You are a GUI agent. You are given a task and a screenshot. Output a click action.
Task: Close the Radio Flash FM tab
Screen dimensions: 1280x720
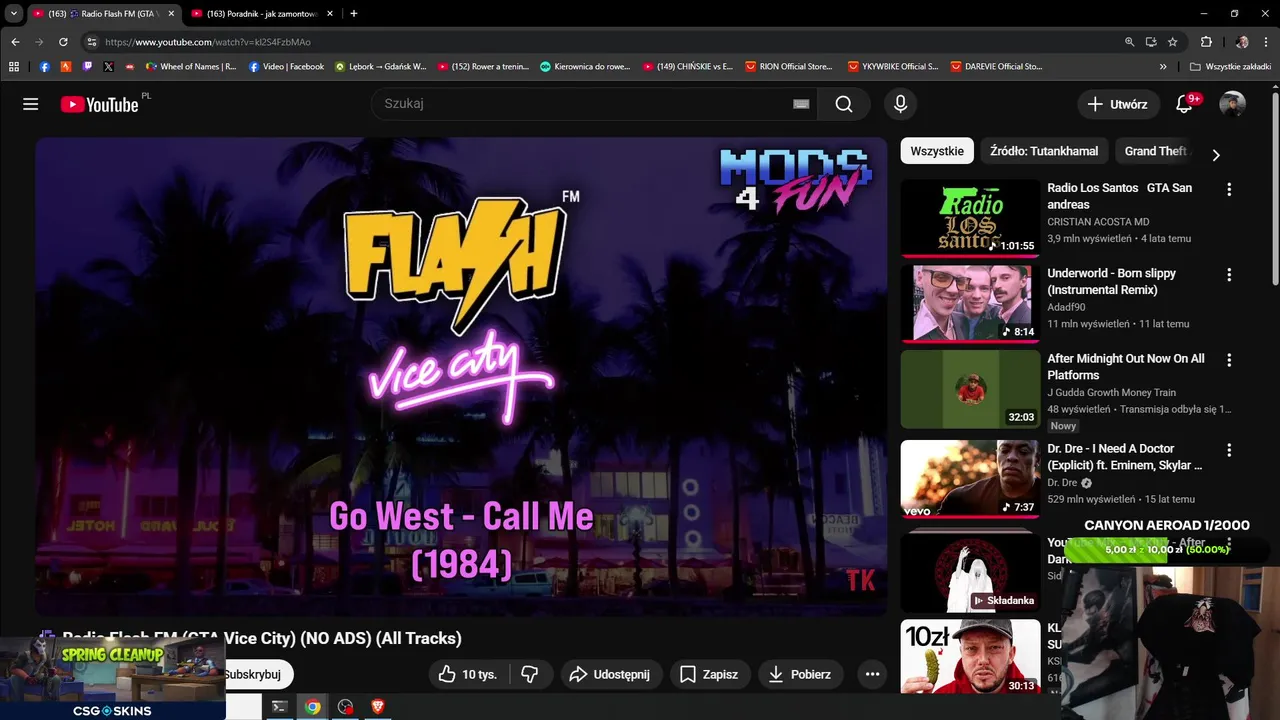[171, 14]
